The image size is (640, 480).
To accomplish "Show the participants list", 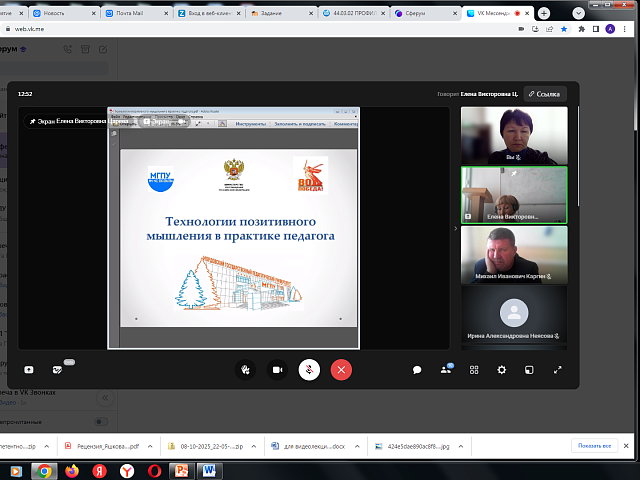I will 446,369.
